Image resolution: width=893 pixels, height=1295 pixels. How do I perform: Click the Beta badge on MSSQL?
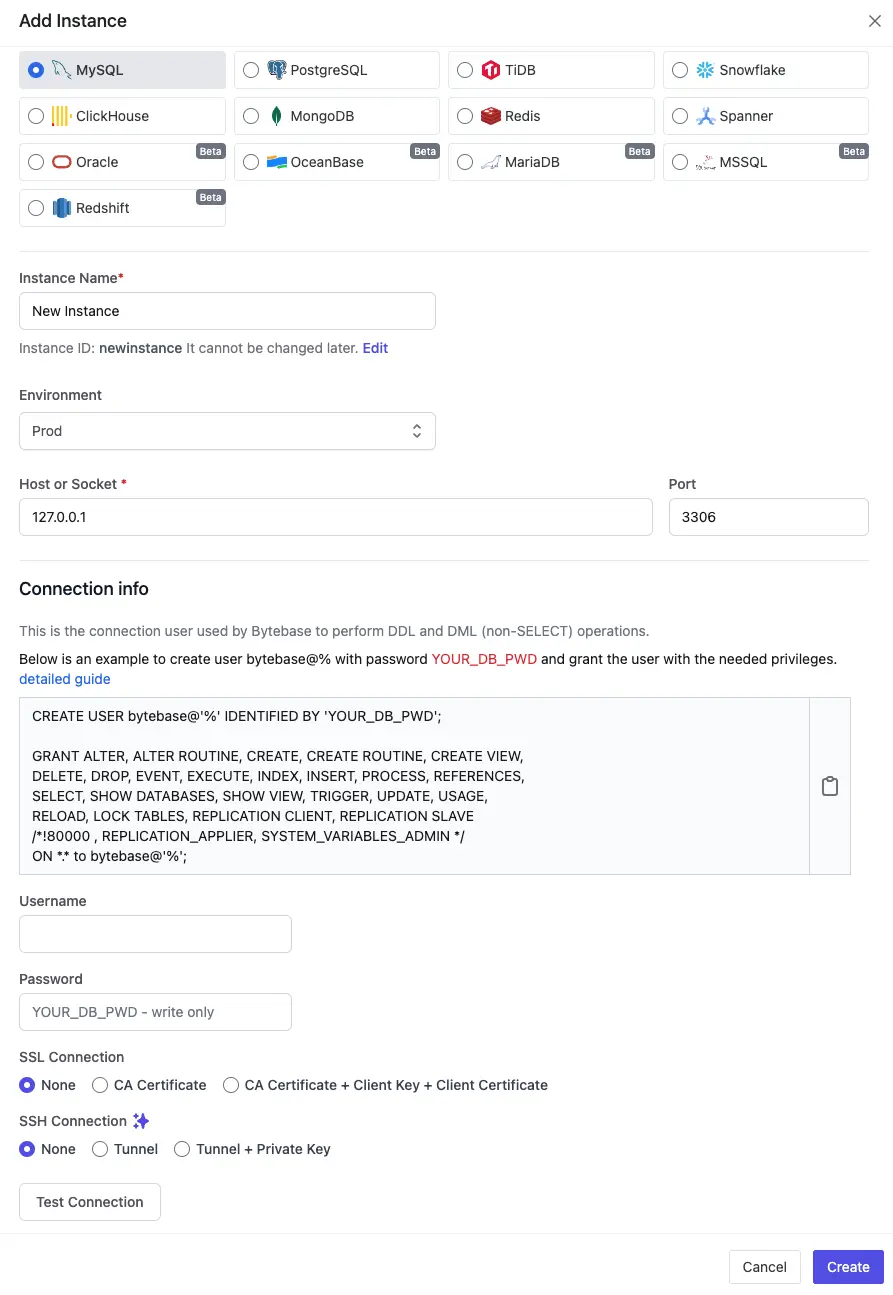[x=854, y=151]
